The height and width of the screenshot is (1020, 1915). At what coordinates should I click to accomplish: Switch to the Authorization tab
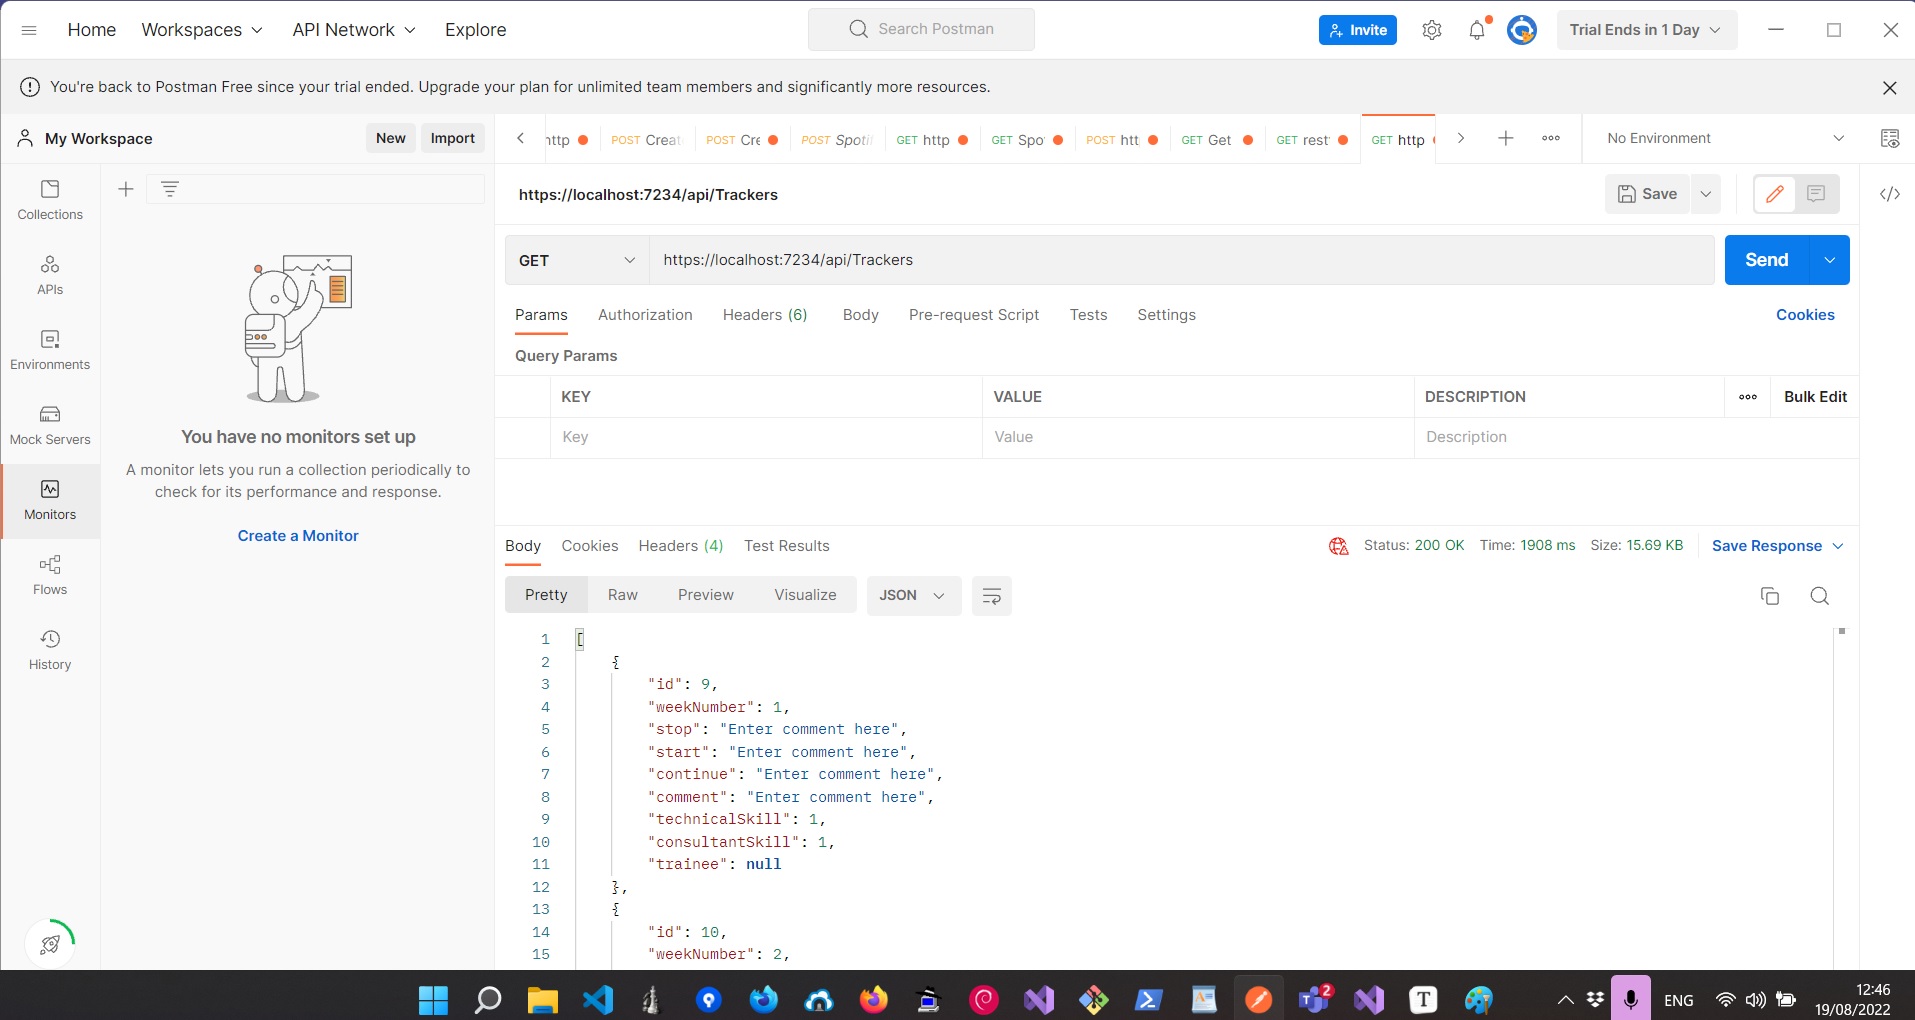pos(645,315)
